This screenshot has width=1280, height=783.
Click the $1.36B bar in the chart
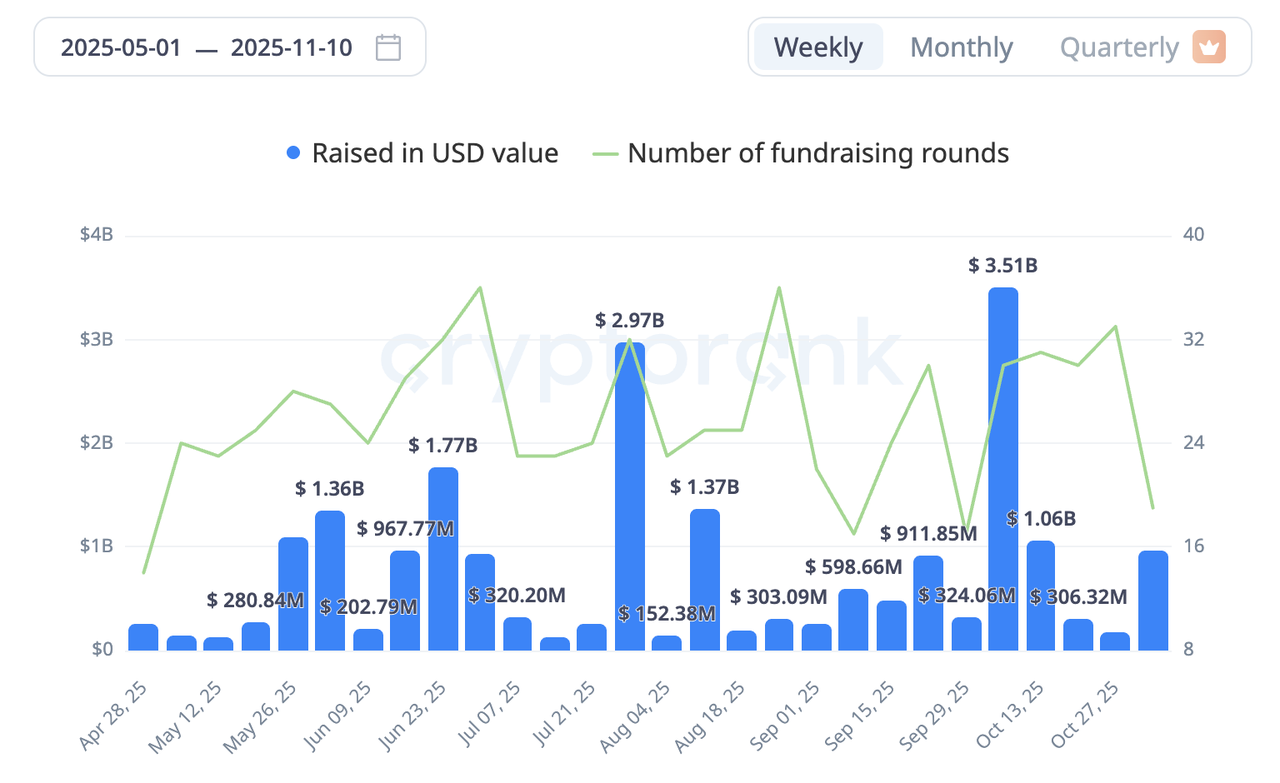pyautogui.click(x=330, y=580)
